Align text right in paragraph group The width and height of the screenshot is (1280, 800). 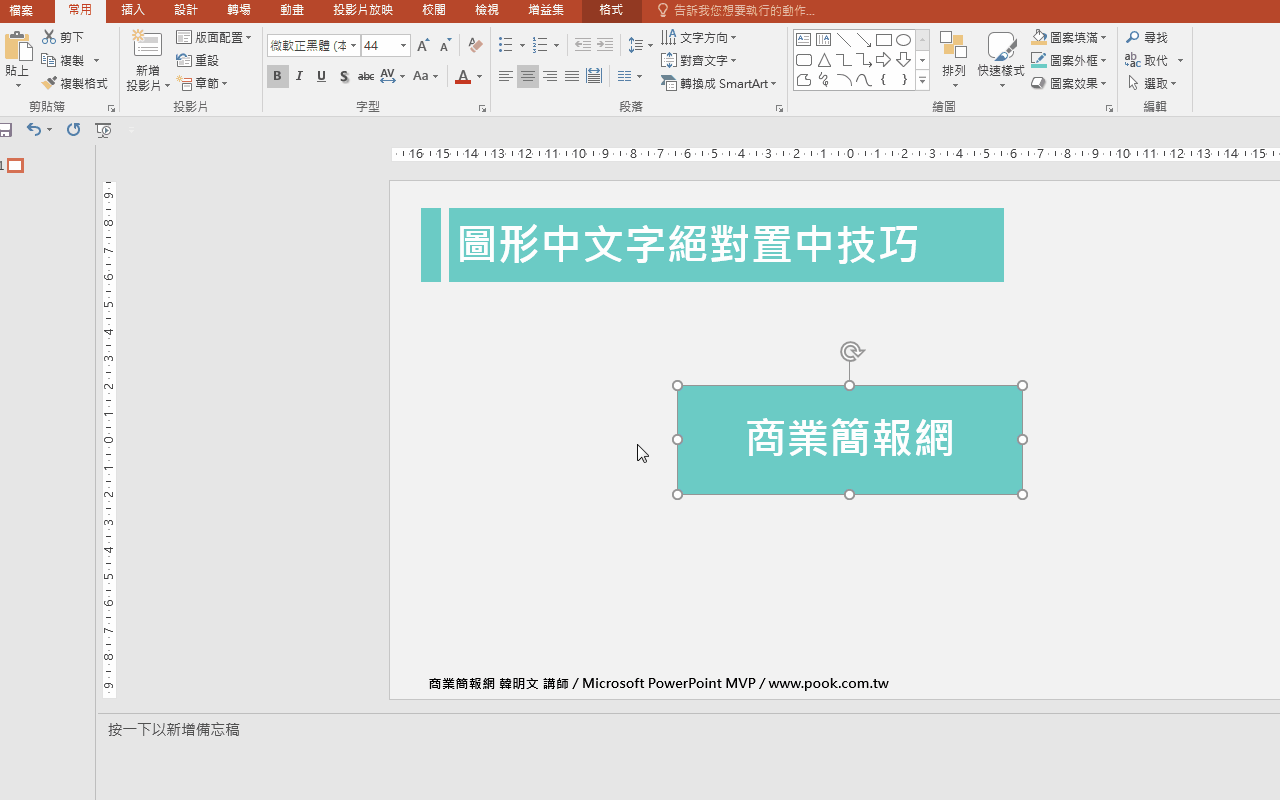(x=550, y=76)
